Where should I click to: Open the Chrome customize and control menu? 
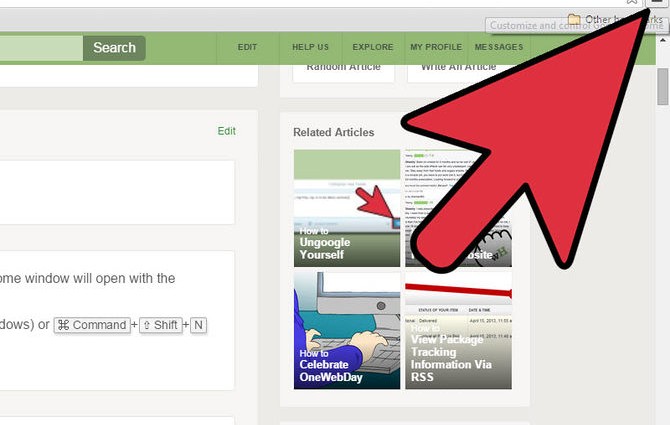(x=659, y=5)
